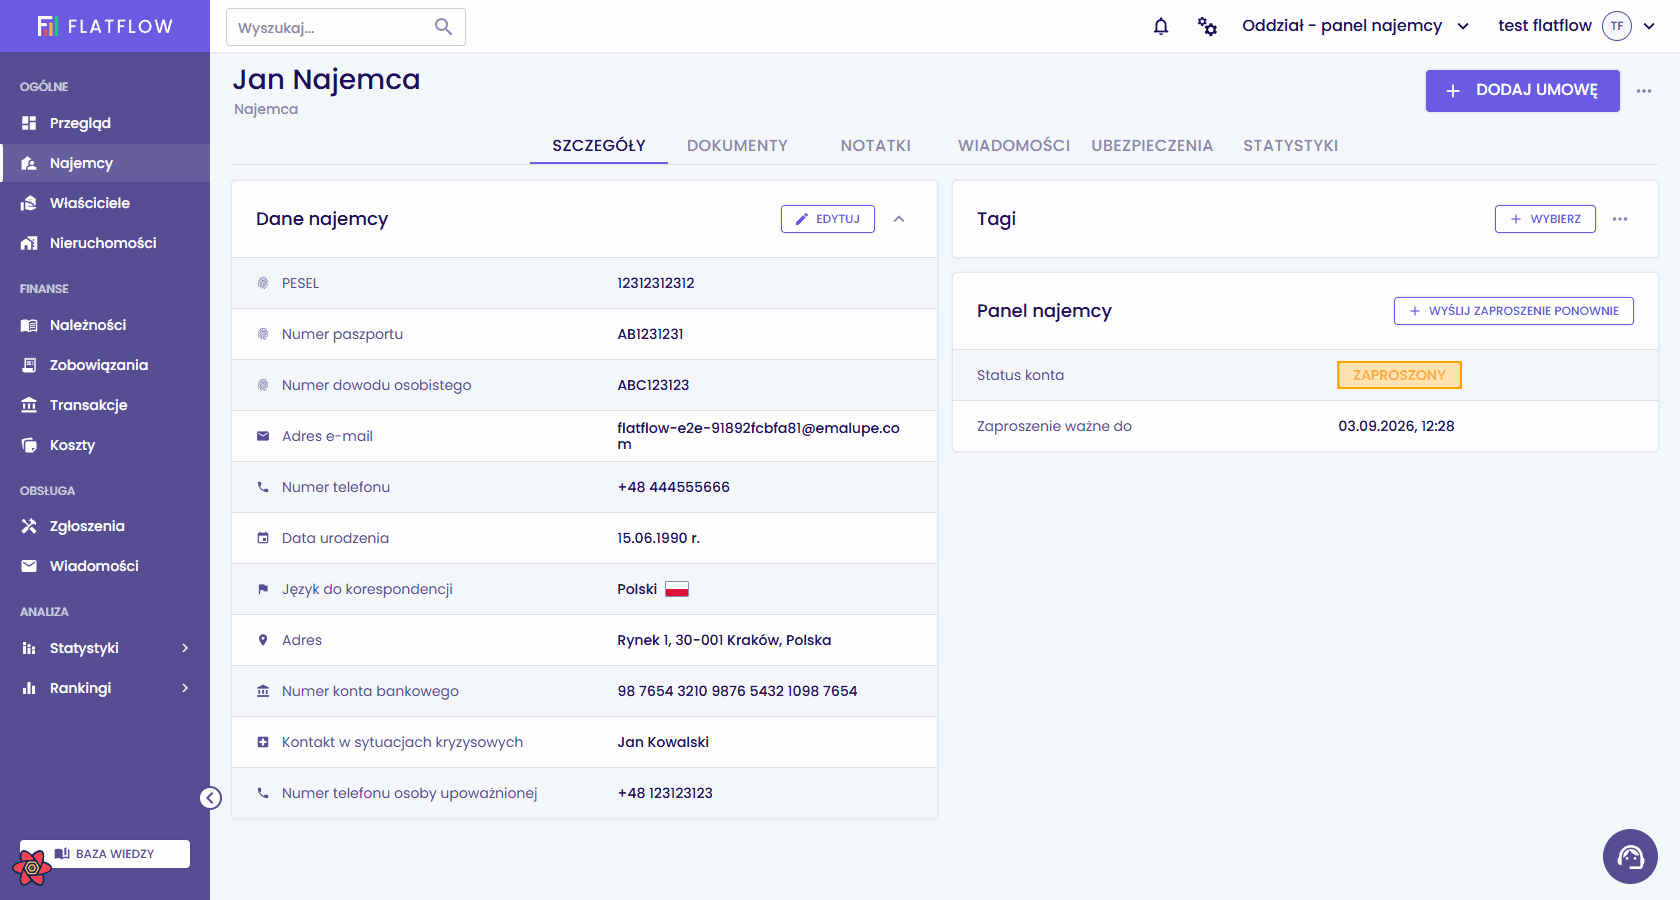Focus the Wyszukaj search field
1680x900 pixels.
[330, 27]
